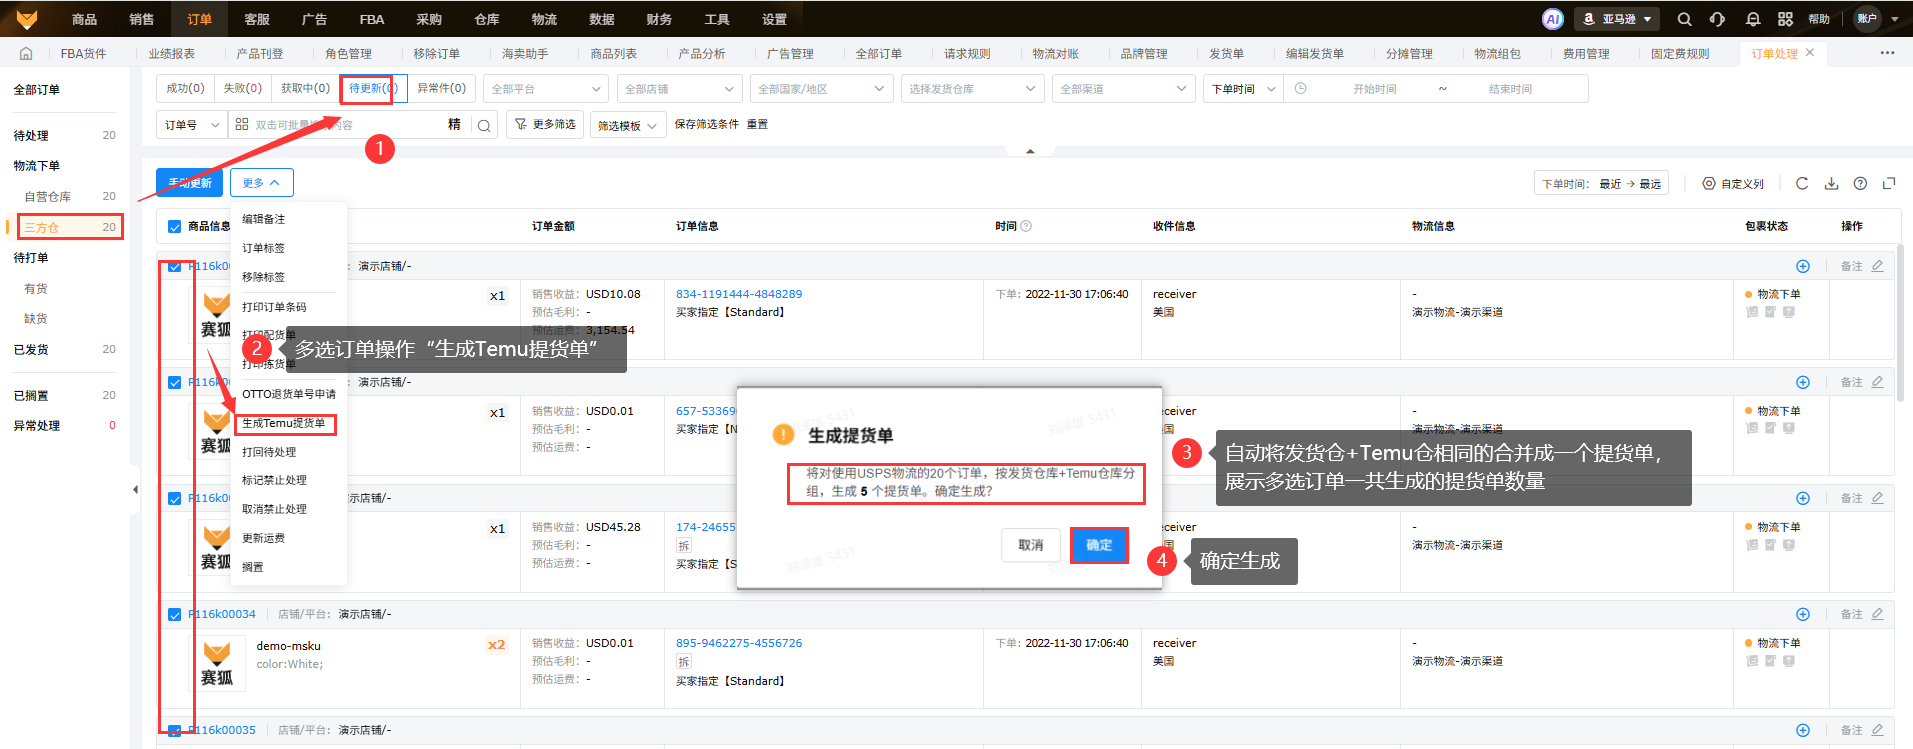Viewport: 1913px width, 749px height.
Task: Confirm with the blue 确定 button
Action: coord(1099,545)
